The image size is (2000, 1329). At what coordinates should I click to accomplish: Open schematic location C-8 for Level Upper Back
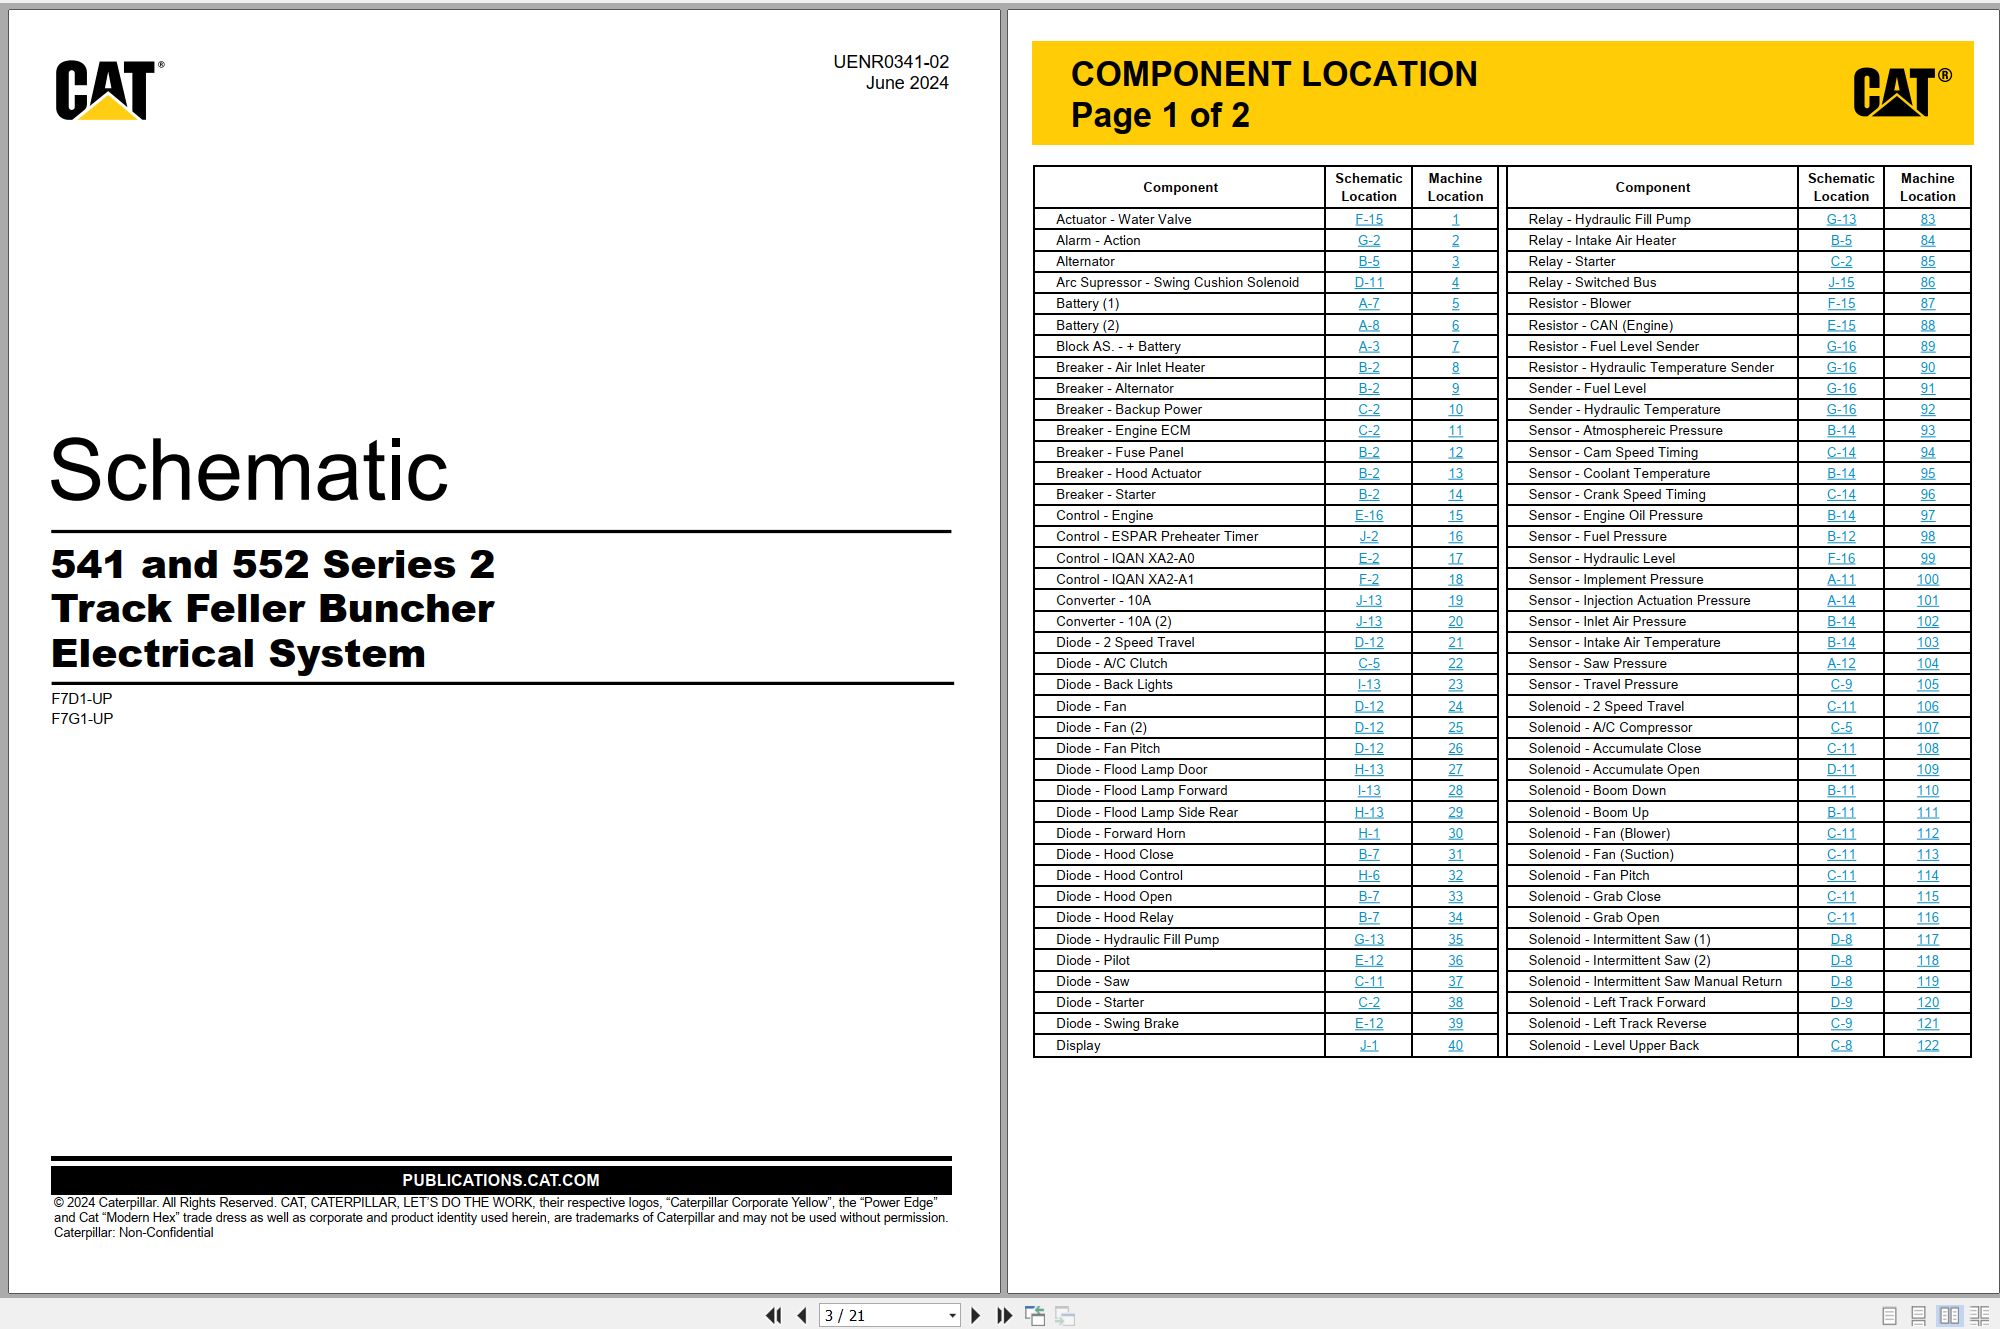click(1841, 1046)
